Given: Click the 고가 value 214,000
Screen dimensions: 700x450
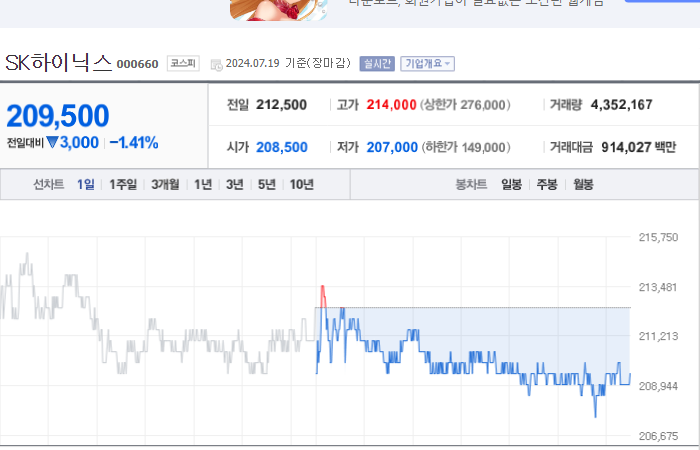Looking at the screenshot, I should [392, 105].
